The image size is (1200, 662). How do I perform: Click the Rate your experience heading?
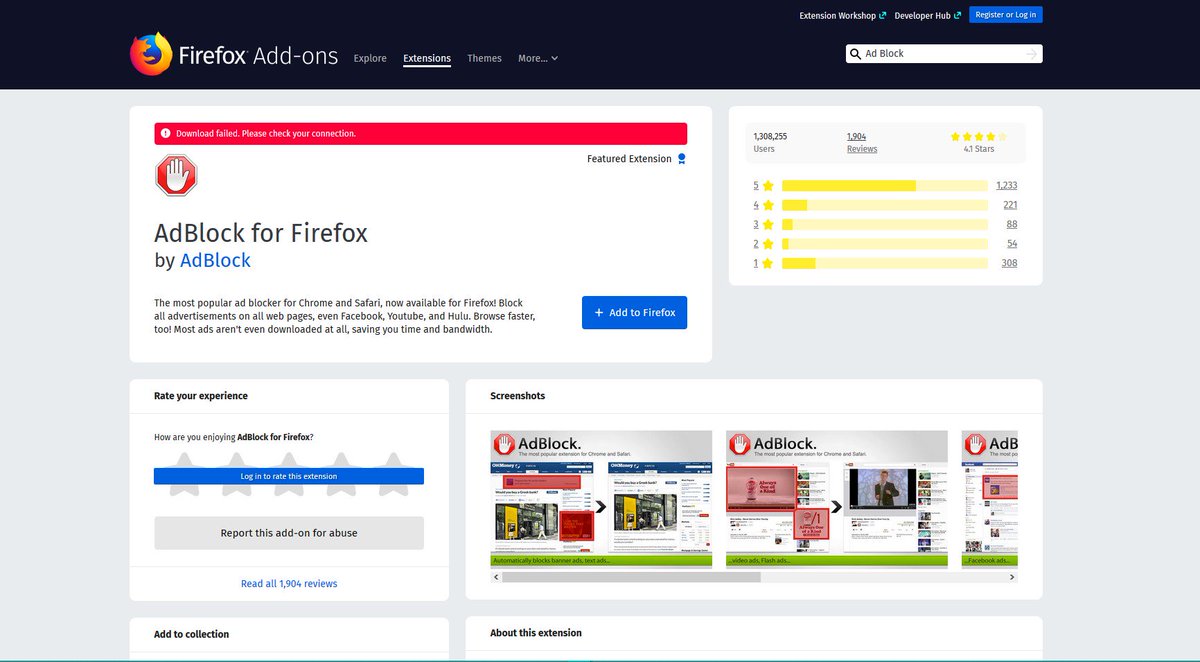(201, 396)
